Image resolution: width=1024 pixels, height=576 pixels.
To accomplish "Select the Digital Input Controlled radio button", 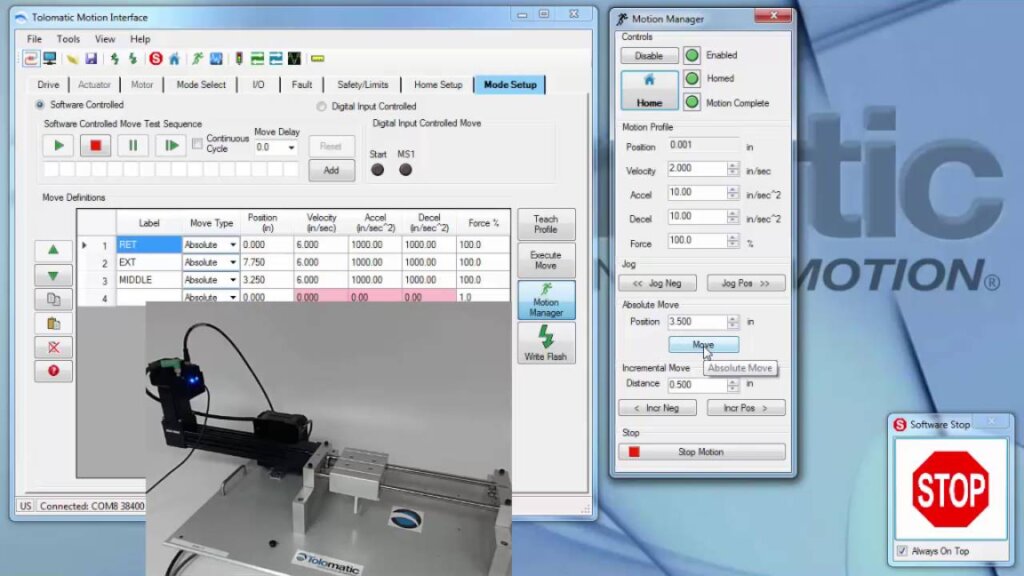I will tap(322, 106).
